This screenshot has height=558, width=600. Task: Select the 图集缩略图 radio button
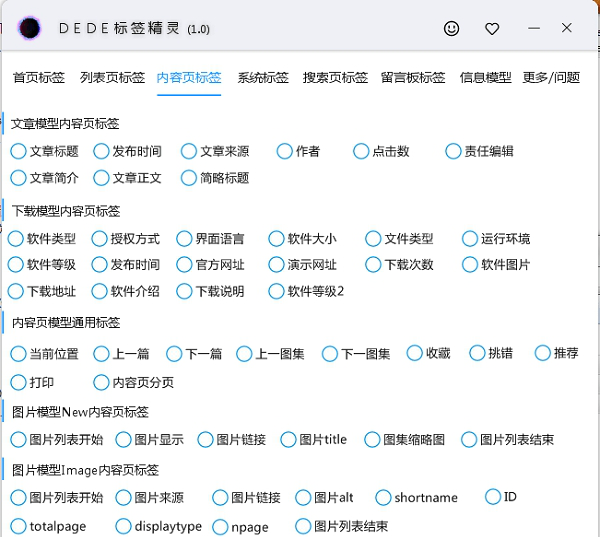[372, 440]
